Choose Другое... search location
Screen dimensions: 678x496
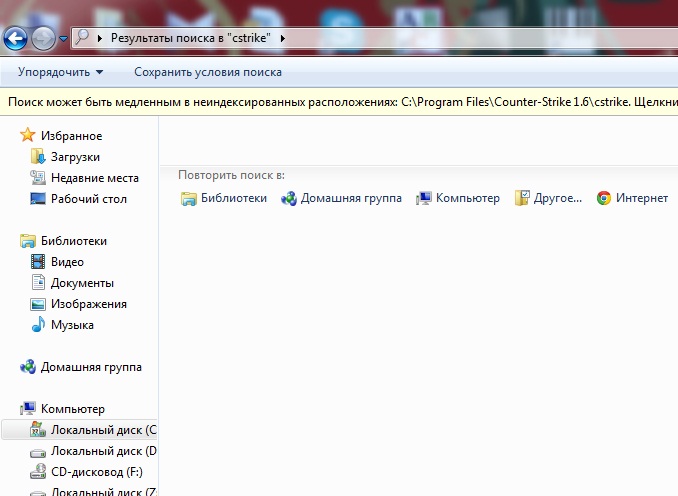point(558,198)
